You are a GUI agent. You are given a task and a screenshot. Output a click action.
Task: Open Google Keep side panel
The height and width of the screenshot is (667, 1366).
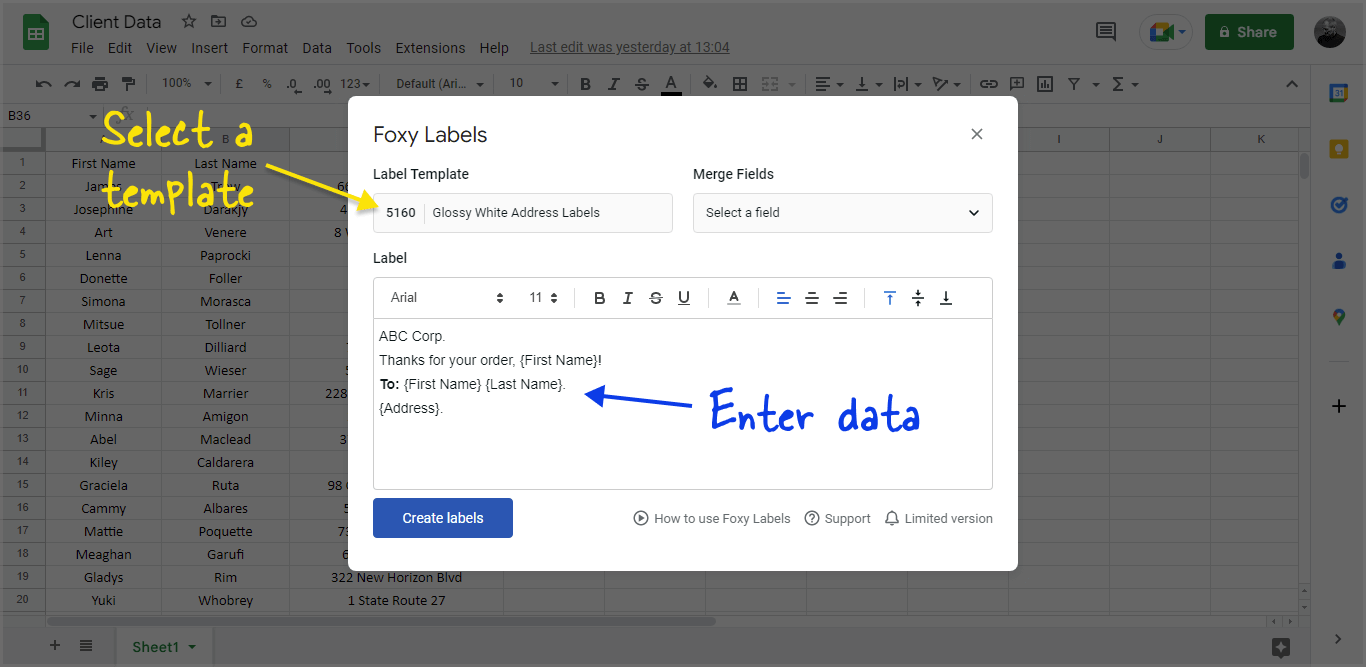pyautogui.click(x=1338, y=149)
